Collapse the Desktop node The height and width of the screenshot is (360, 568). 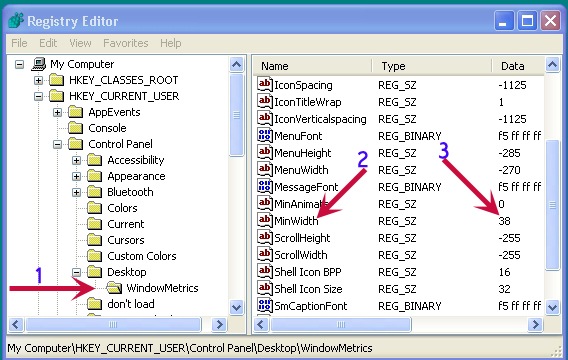76,272
